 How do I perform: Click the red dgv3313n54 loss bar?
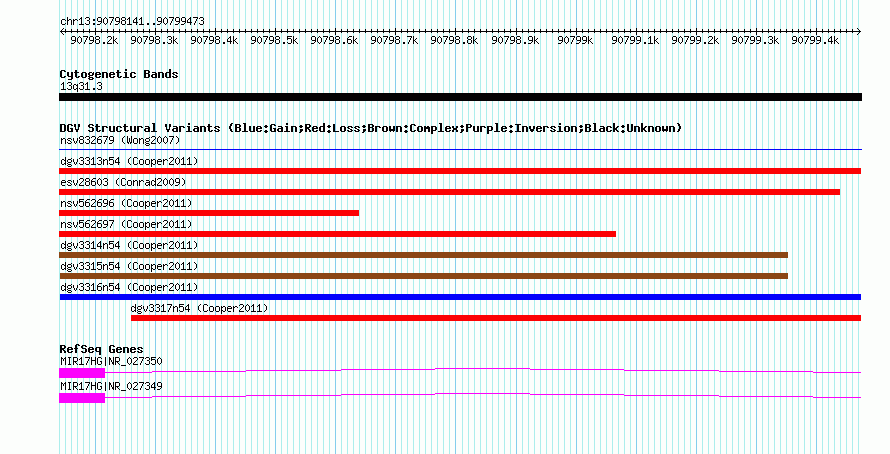(x=460, y=171)
